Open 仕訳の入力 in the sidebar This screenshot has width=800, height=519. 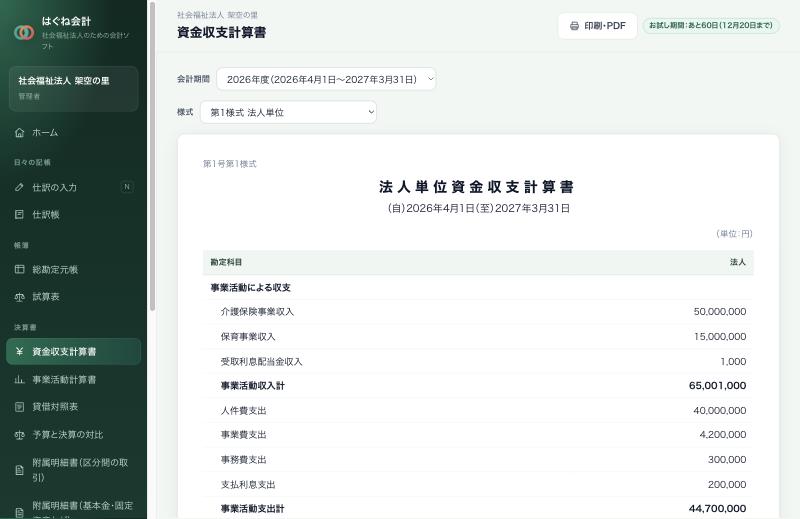pyautogui.click(x=73, y=187)
